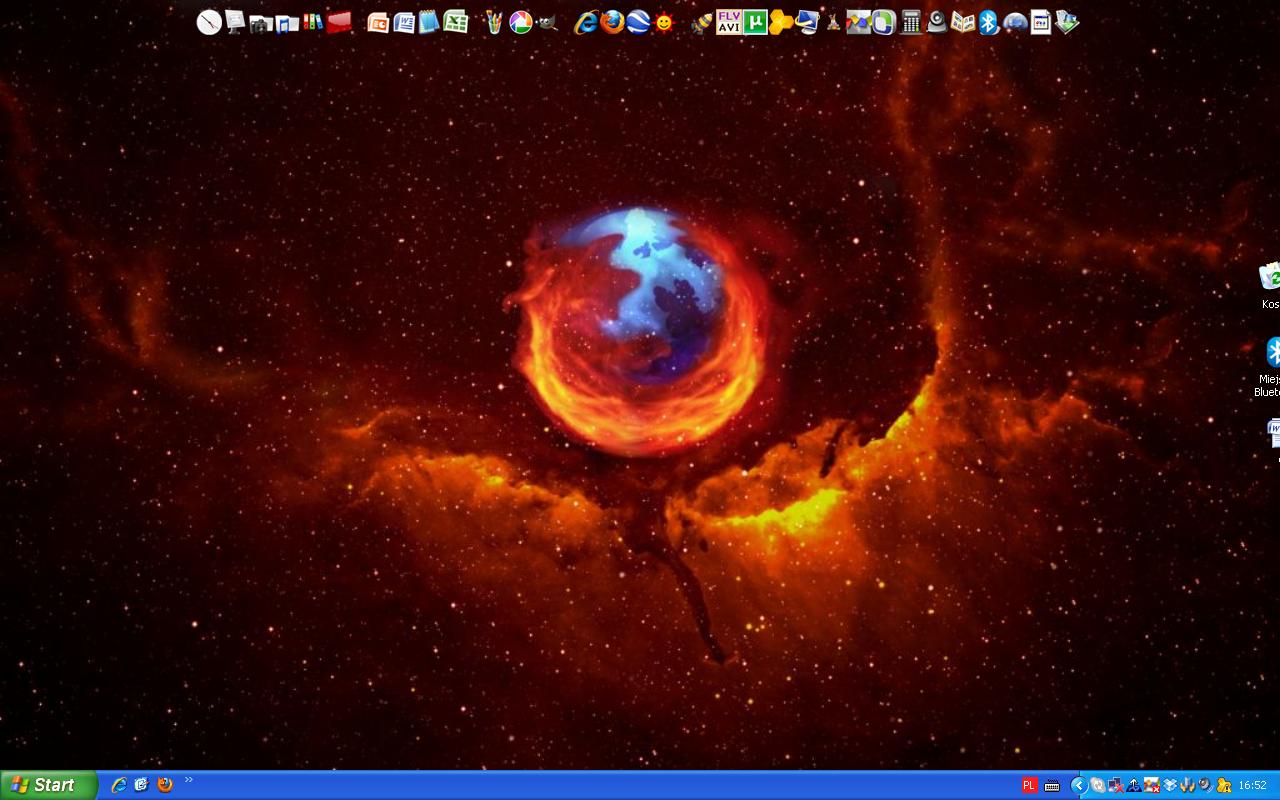The image size is (1280, 800).
Task: Click the yellow figure warning tray icon
Action: tap(1224, 786)
